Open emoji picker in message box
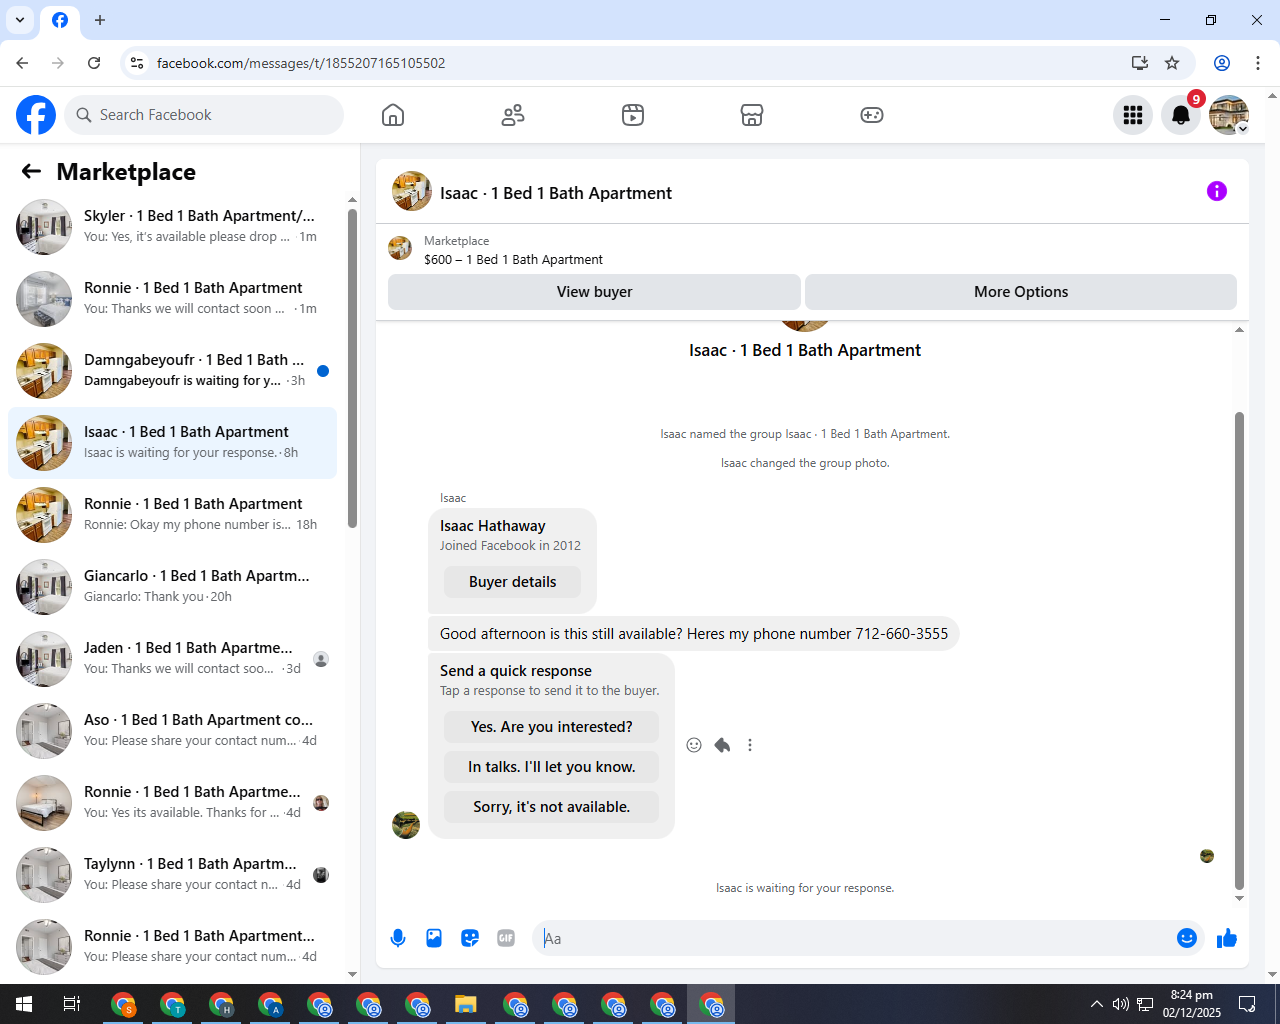 click(x=1187, y=938)
